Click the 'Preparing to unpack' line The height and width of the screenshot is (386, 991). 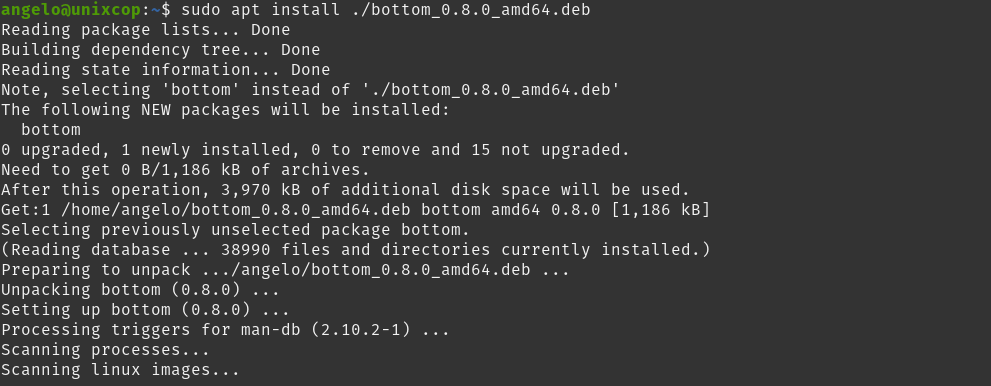click(x=285, y=270)
